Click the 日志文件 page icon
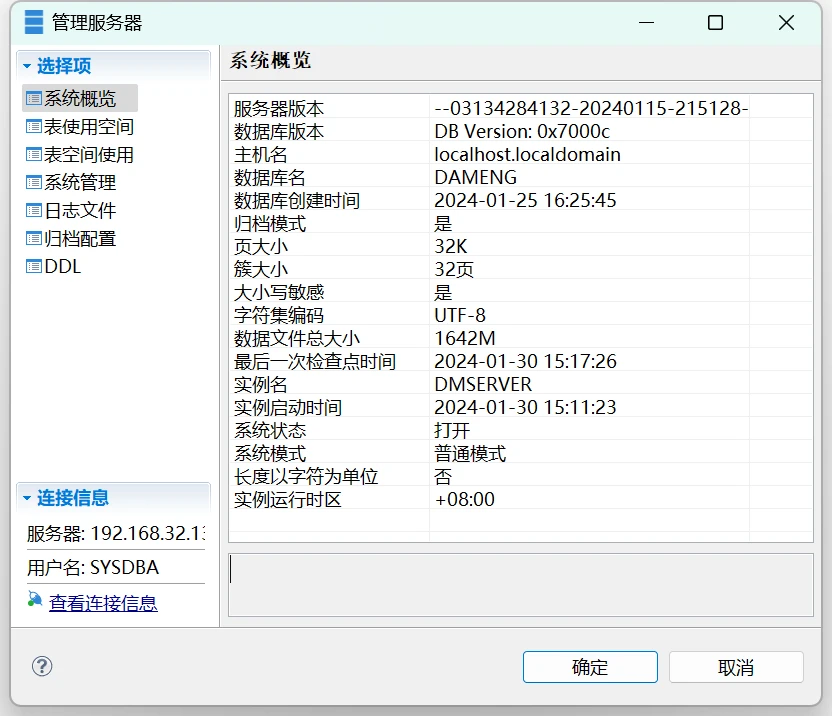Viewport: 832px width, 716px height. [x=34, y=211]
